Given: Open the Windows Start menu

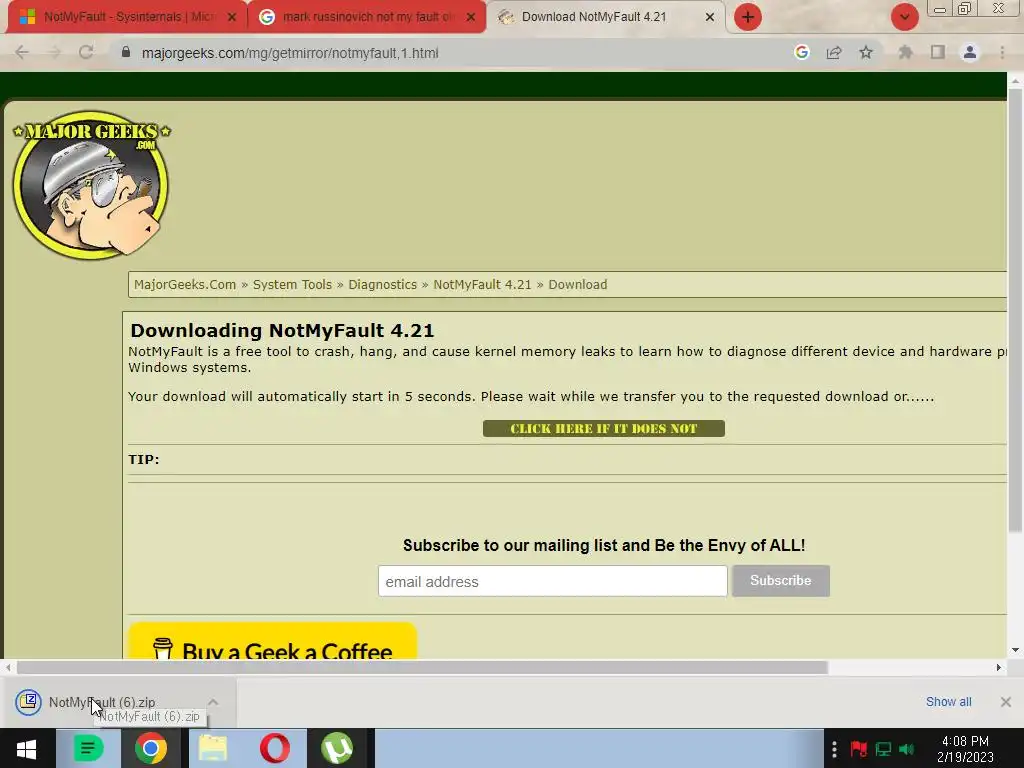Looking at the screenshot, I should pyautogui.click(x=26, y=748).
